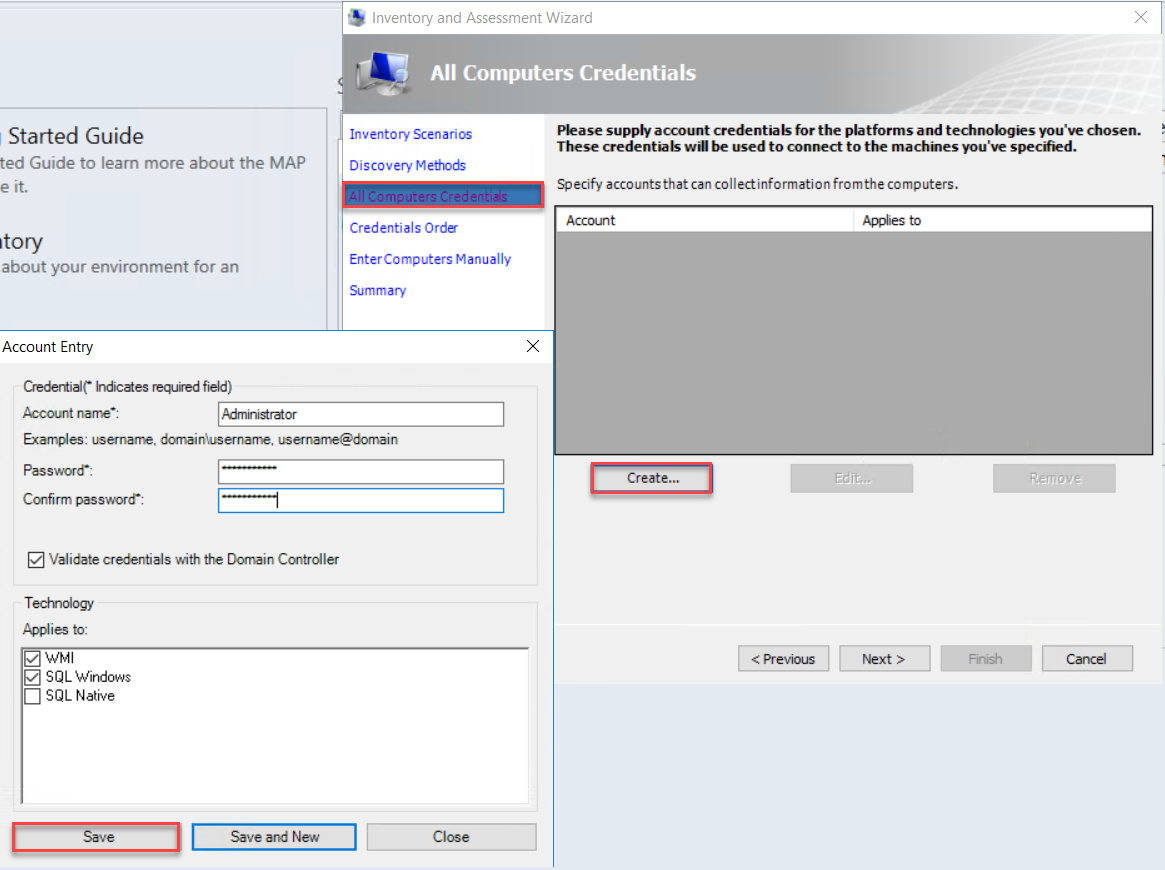This screenshot has width=1165, height=870.
Task: Close the Account Entry dialog with X
Action: click(x=533, y=346)
